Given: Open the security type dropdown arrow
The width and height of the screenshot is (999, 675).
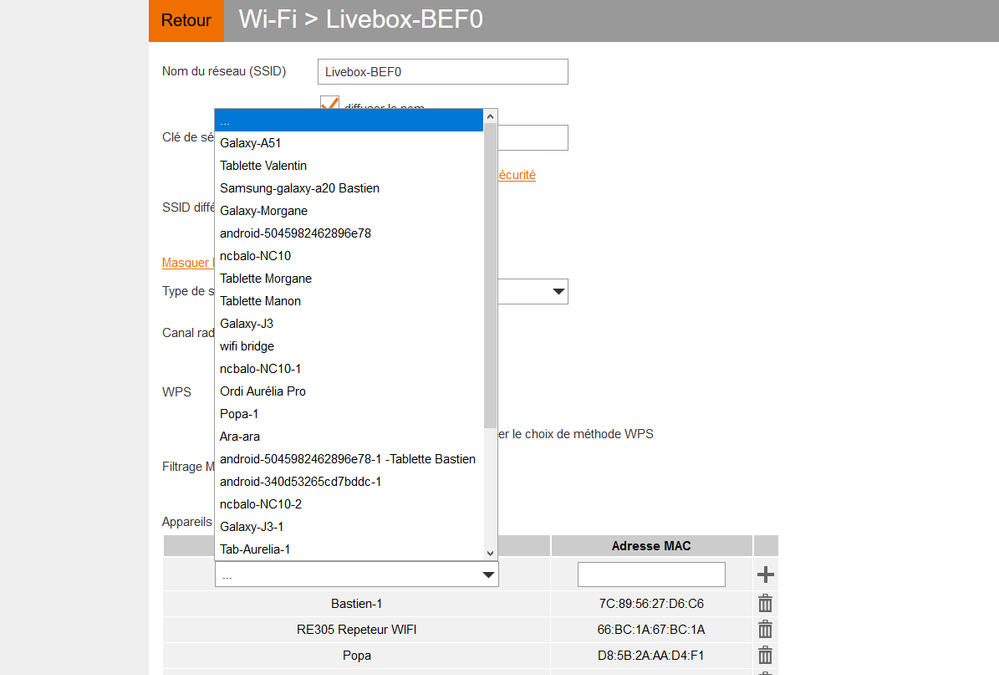Looking at the screenshot, I should click(559, 291).
